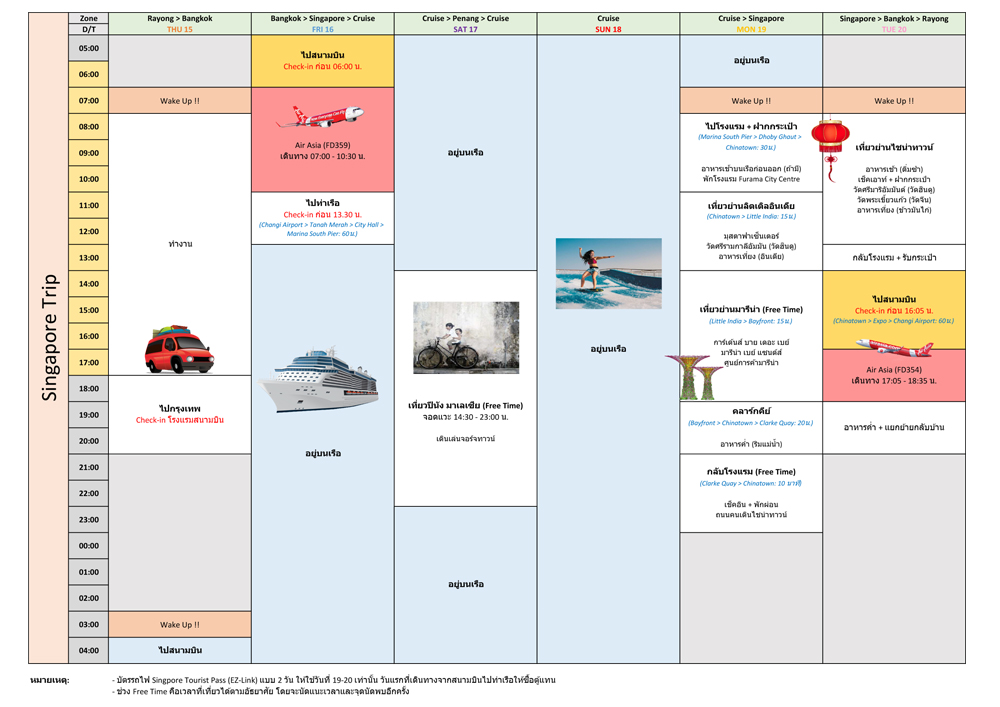Select 'เที่ยวย่านลิตเติลอินเดีย' heading
The image size is (1000, 707).
pos(751,206)
